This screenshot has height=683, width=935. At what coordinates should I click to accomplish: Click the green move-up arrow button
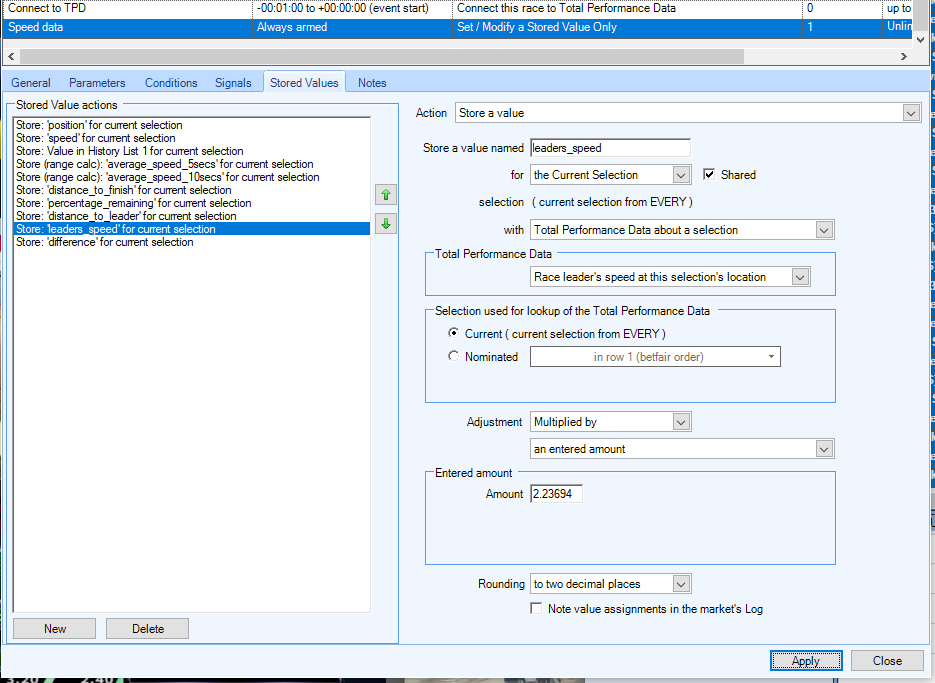[385, 194]
